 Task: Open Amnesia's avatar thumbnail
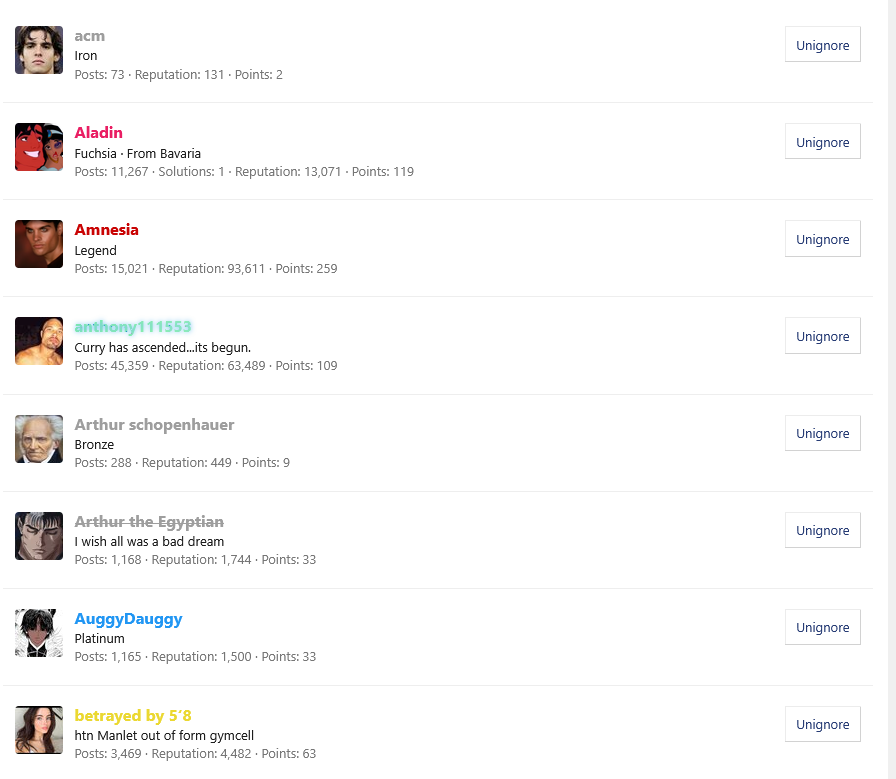point(39,244)
